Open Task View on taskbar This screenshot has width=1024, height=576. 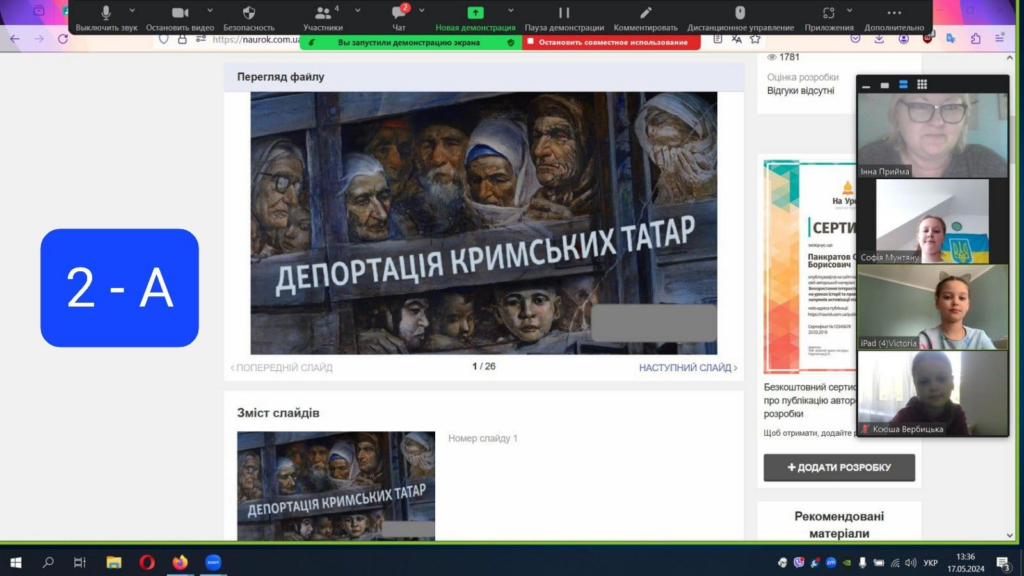[80, 562]
